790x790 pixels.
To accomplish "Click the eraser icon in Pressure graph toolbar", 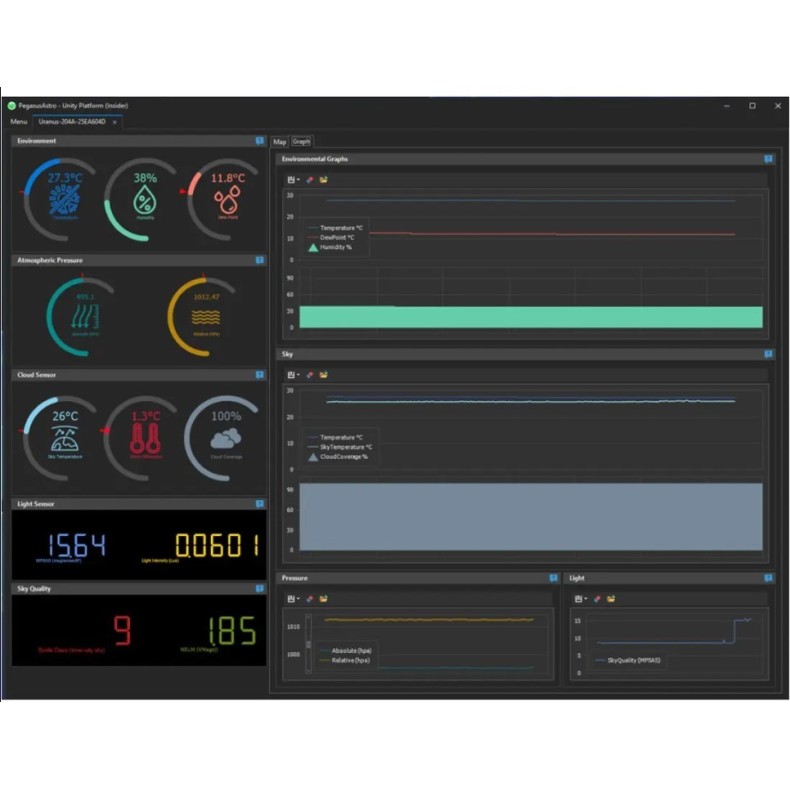I will click(310, 599).
